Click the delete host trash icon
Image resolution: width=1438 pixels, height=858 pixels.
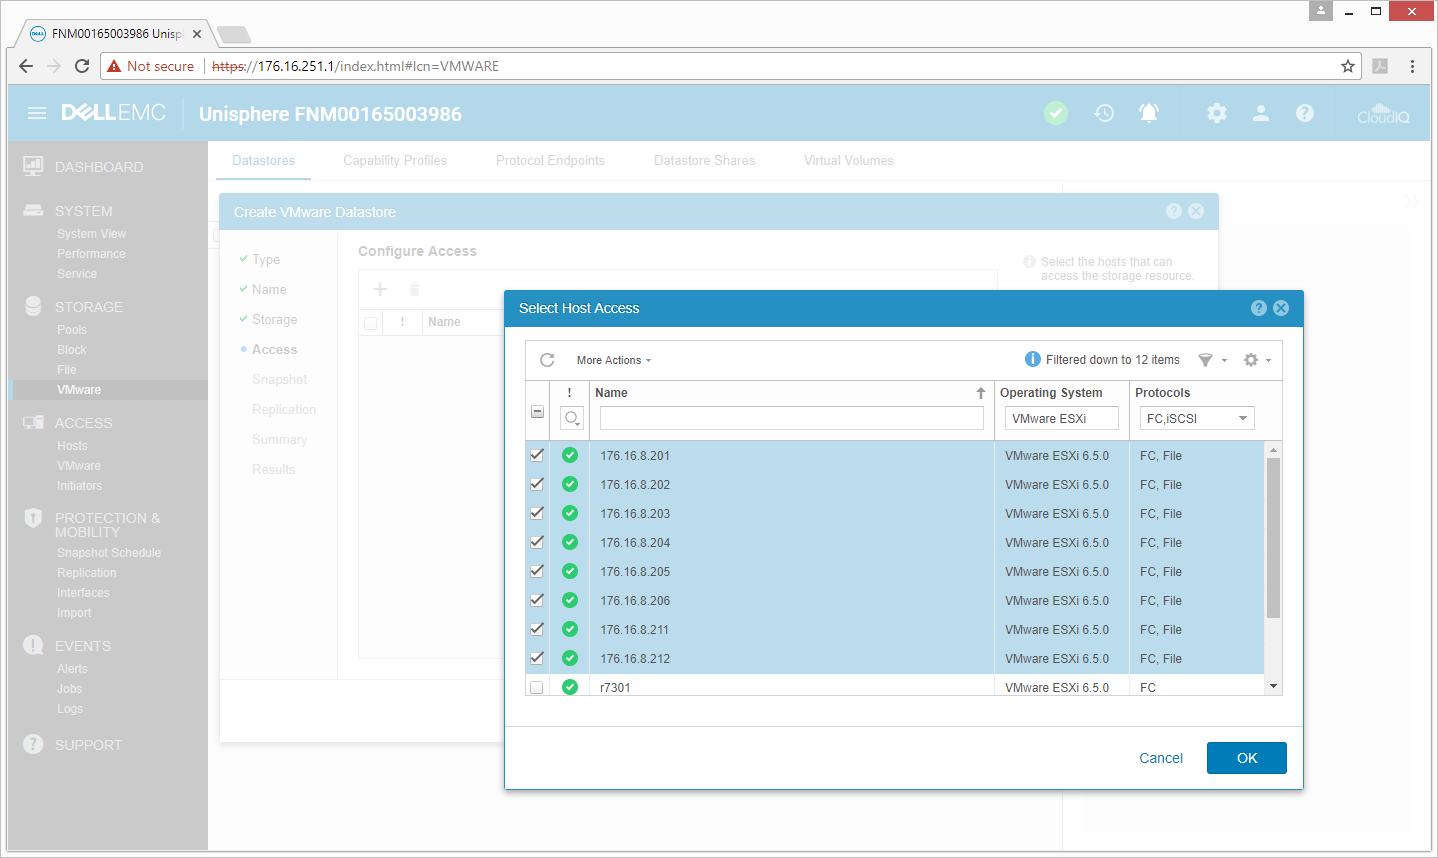(x=414, y=289)
